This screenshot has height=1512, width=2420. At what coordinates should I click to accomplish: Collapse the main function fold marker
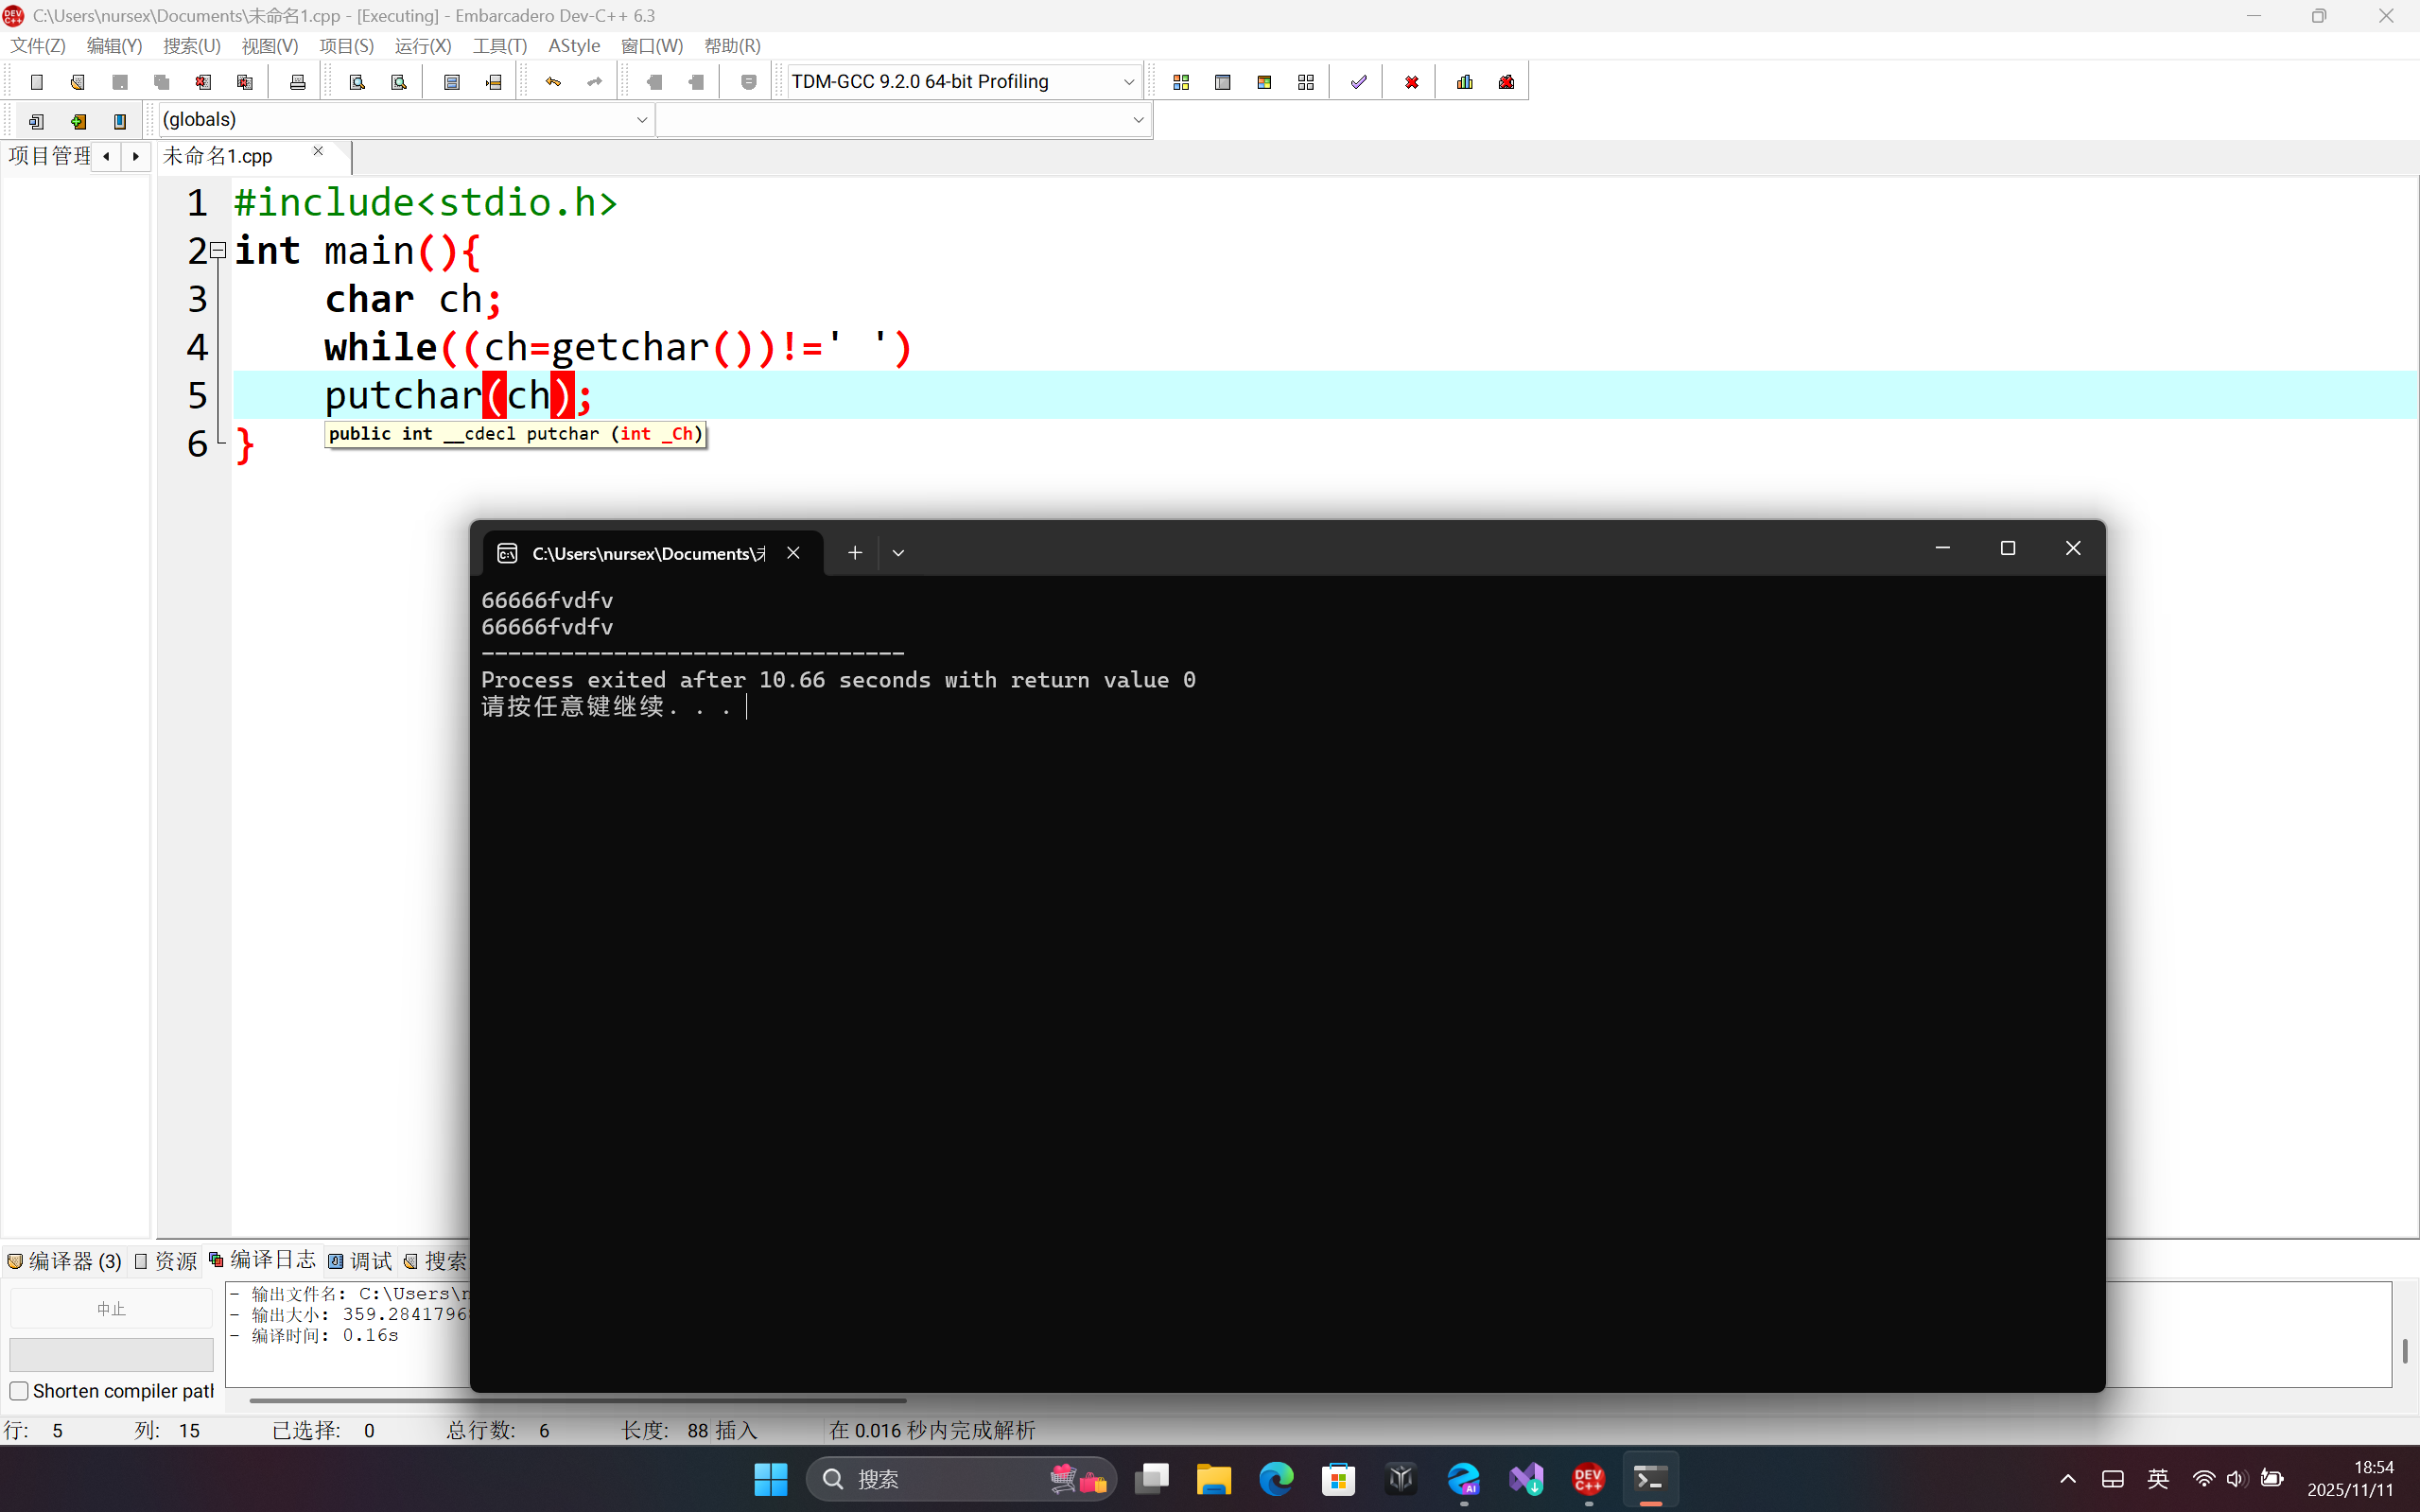coord(218,250)
